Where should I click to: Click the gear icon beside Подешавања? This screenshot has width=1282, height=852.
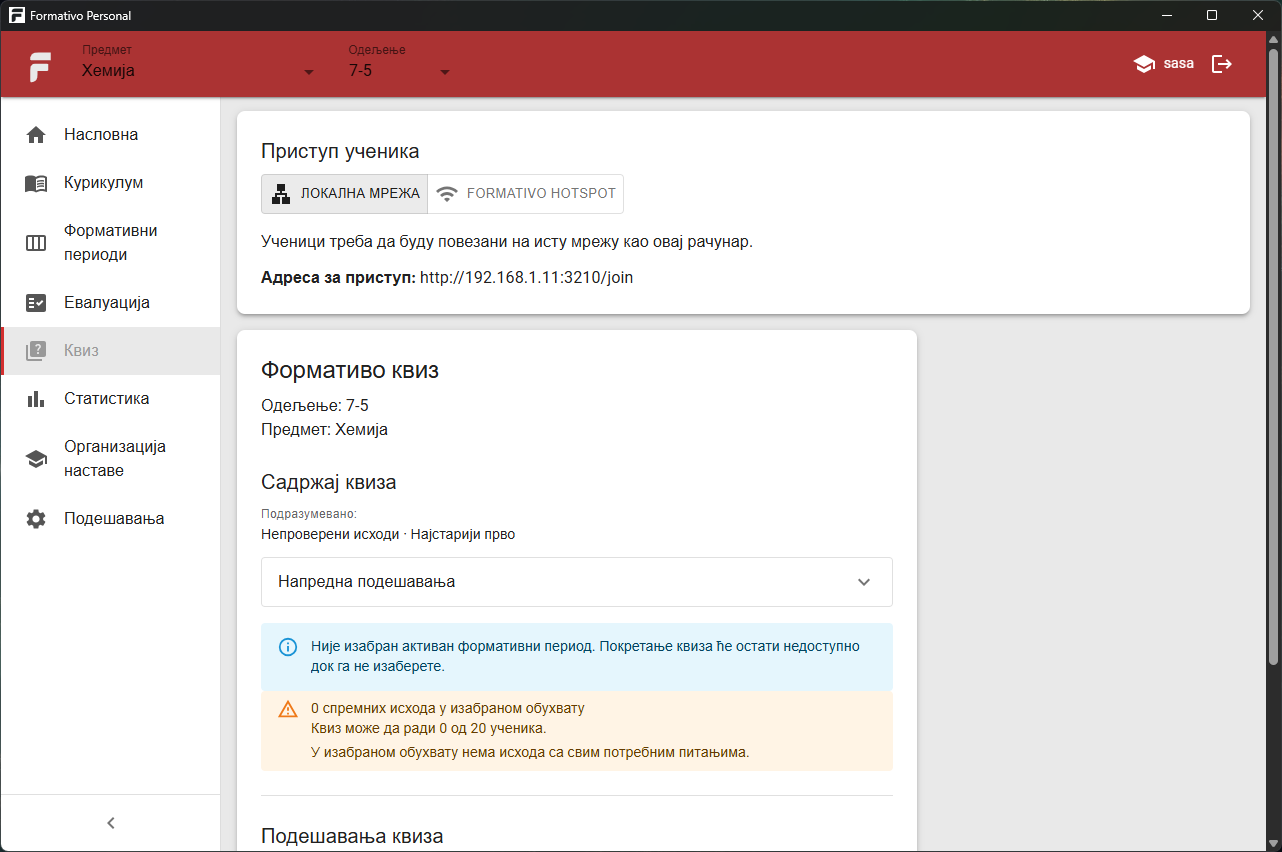pyautogui.click(x=36, y=519)
